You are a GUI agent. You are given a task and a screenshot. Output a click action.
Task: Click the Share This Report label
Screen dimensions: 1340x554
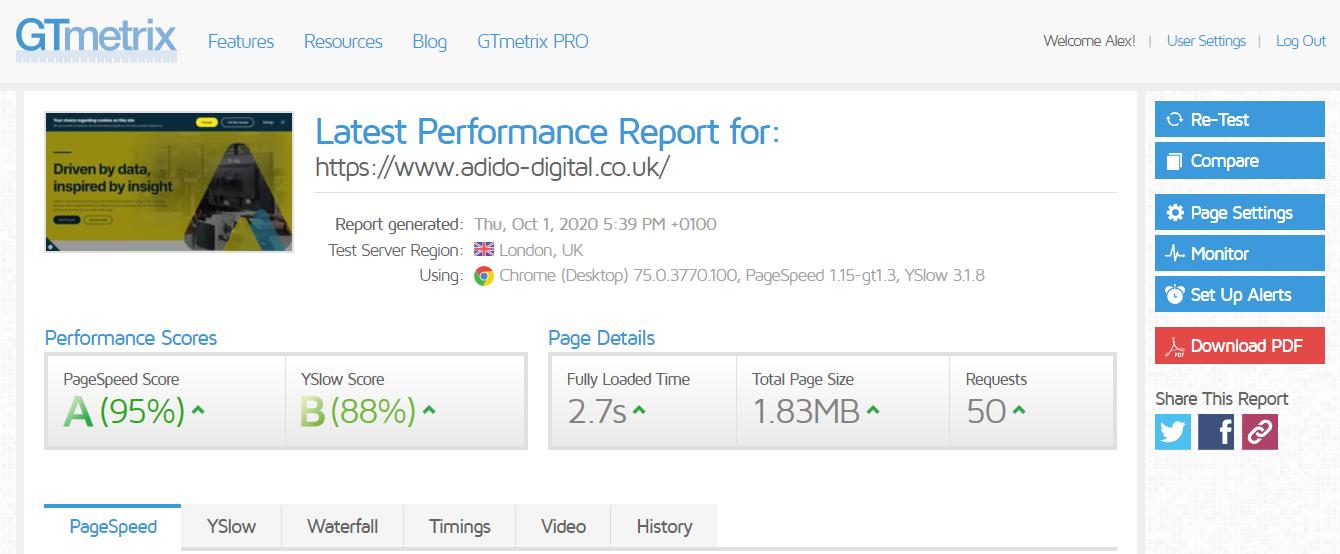(x=1221, y=399)
